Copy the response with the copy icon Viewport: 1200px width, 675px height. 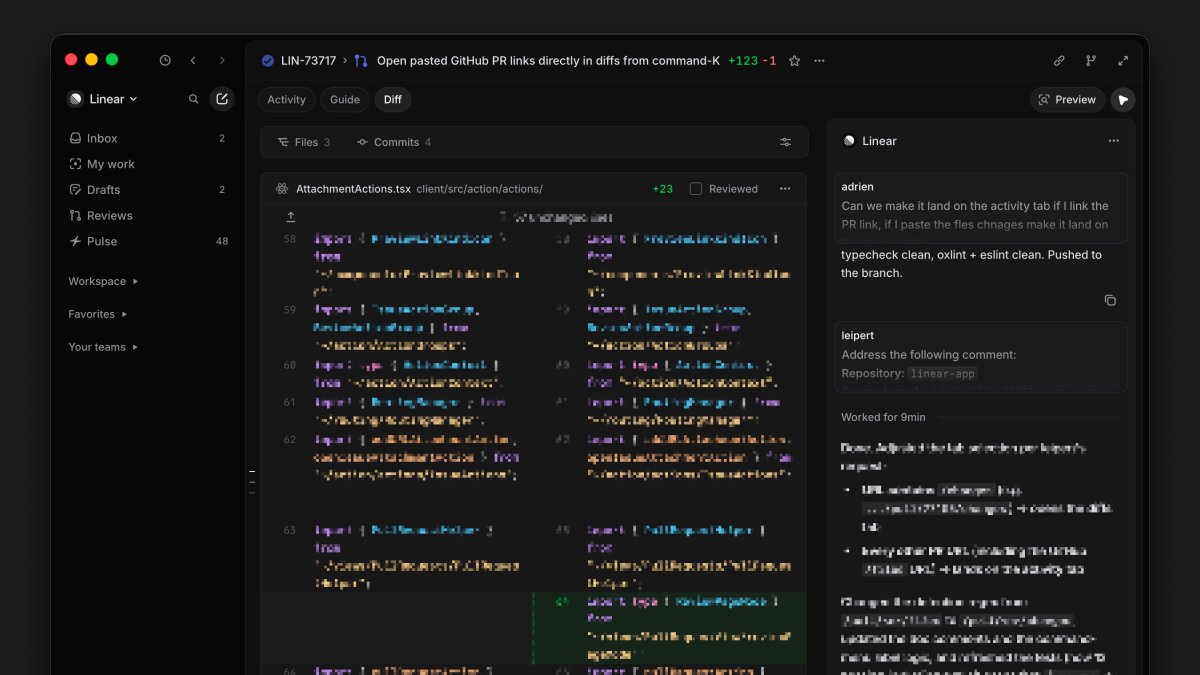[1110, 300]
